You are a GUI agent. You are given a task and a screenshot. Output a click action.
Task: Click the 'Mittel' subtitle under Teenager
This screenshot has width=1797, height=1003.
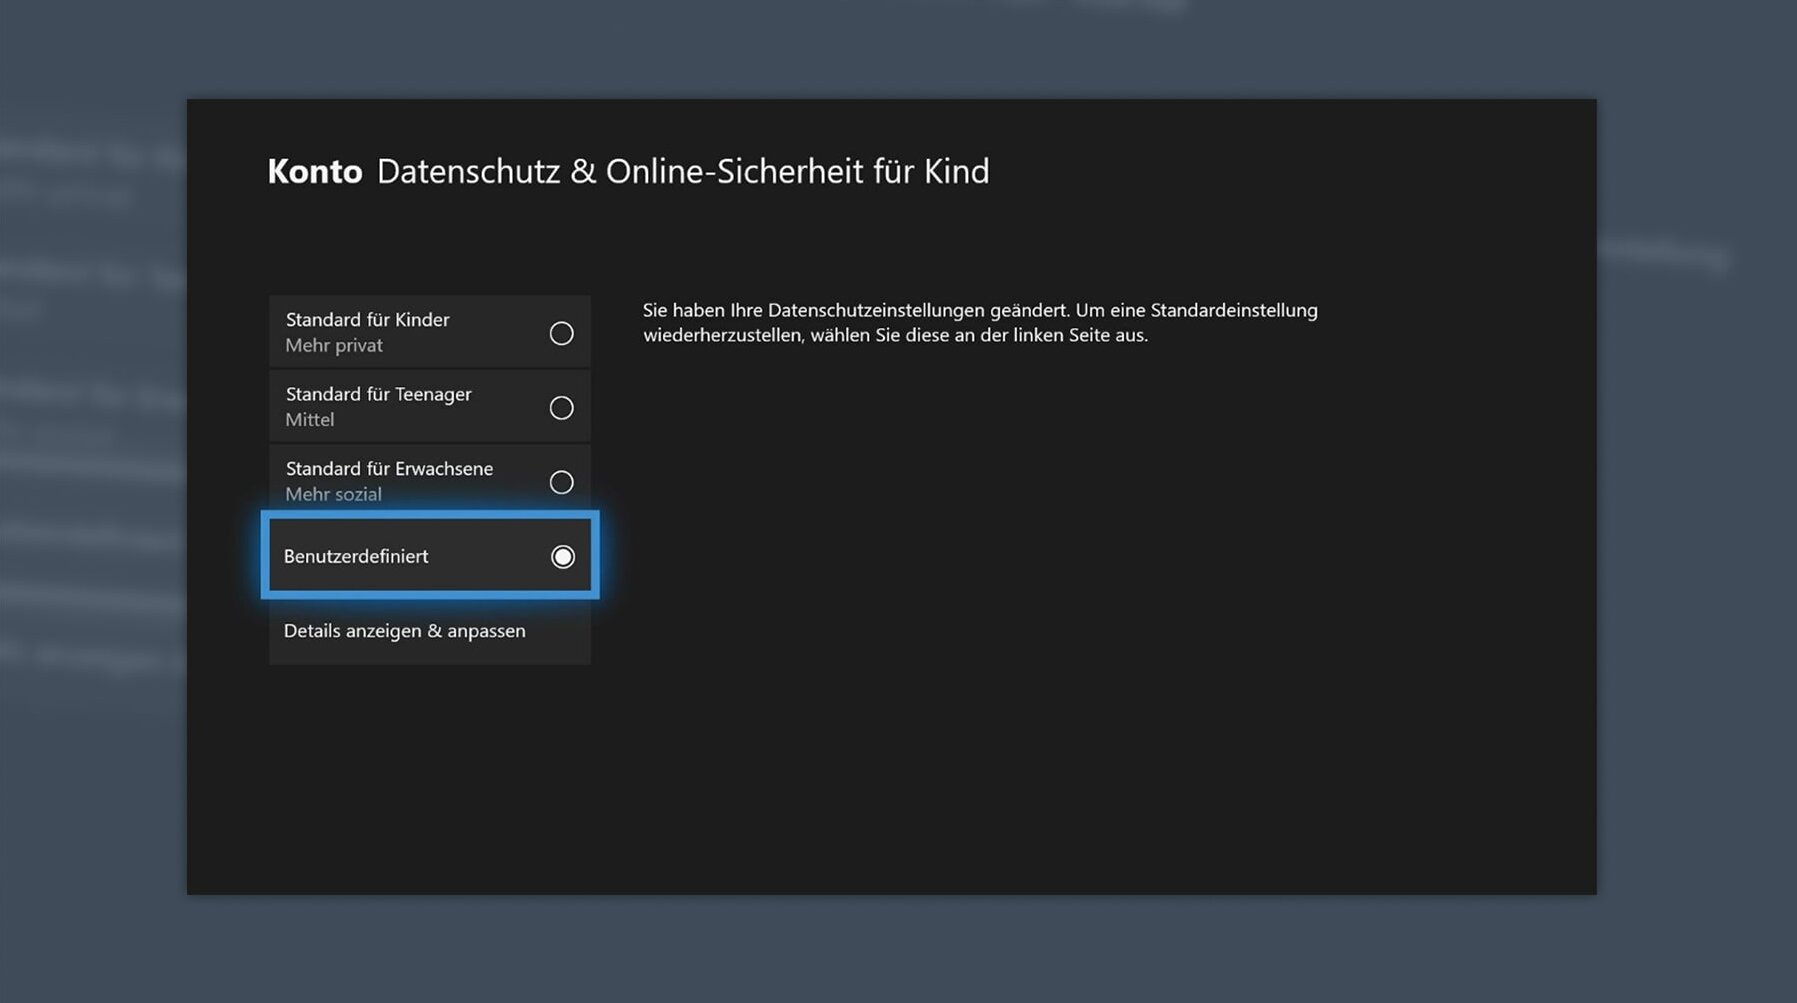pyautogui.click(x=310, y=420)
